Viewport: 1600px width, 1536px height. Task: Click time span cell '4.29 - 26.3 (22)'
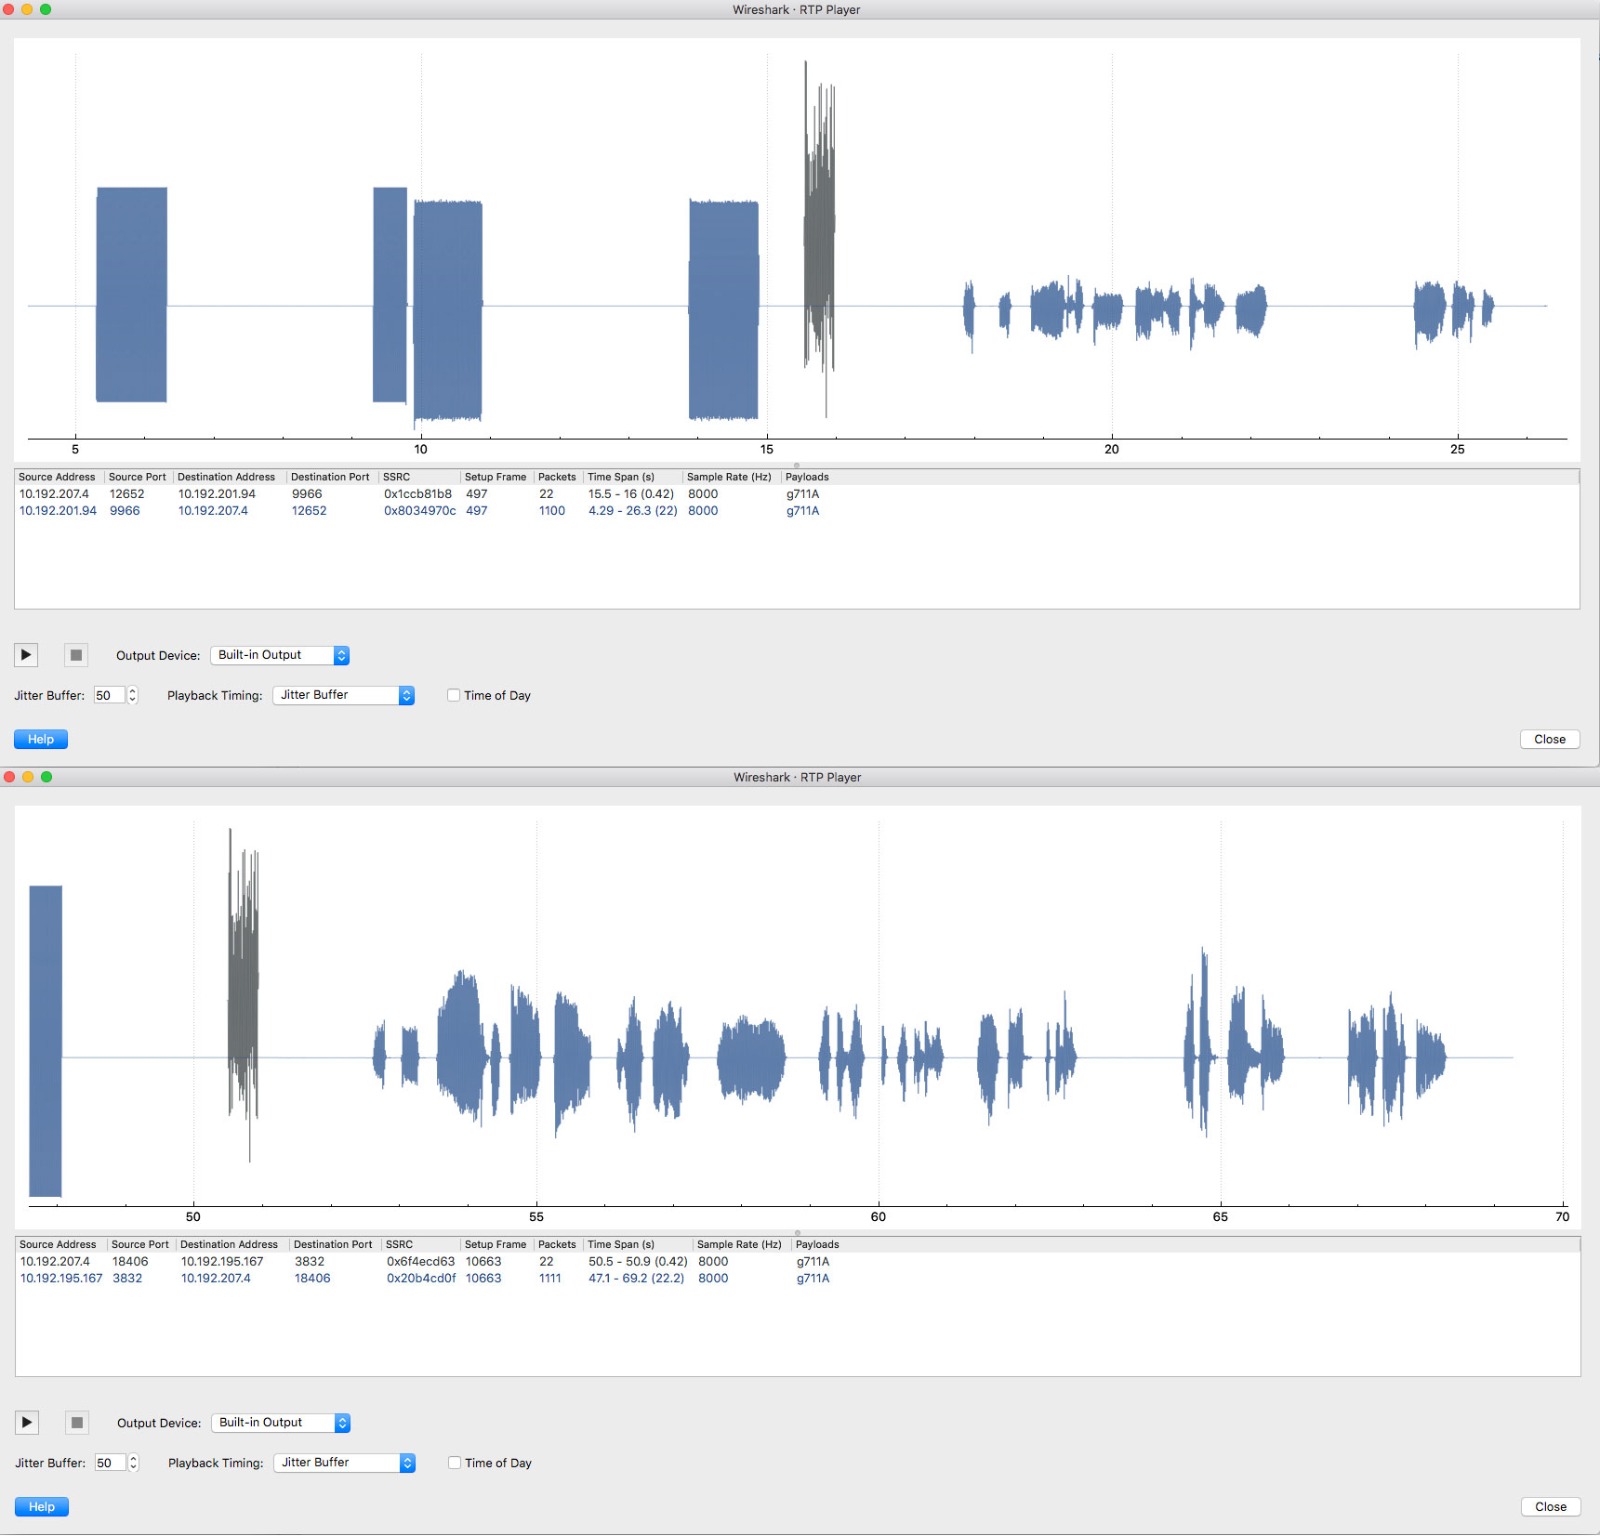633,511
